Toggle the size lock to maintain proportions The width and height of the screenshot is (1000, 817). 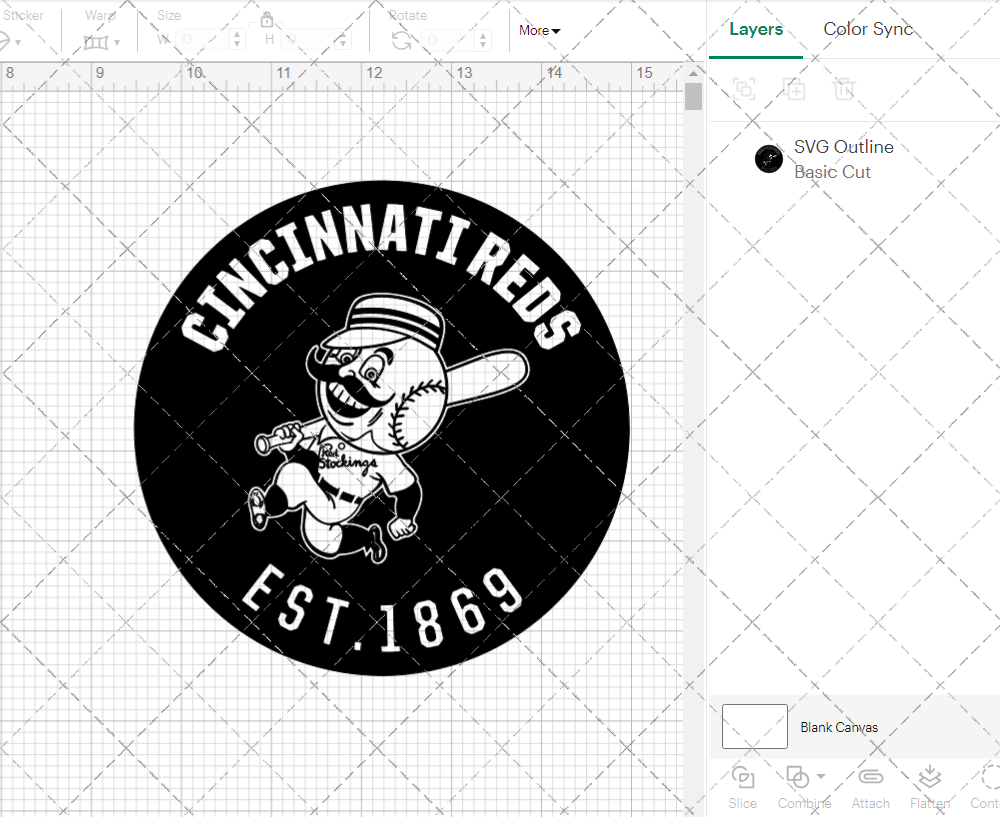pos(267,19)
